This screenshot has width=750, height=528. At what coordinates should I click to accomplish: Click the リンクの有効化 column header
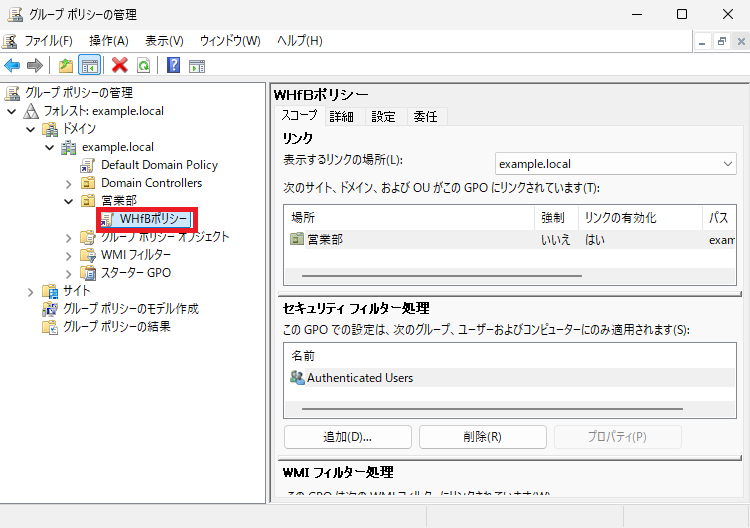[640, 218]
